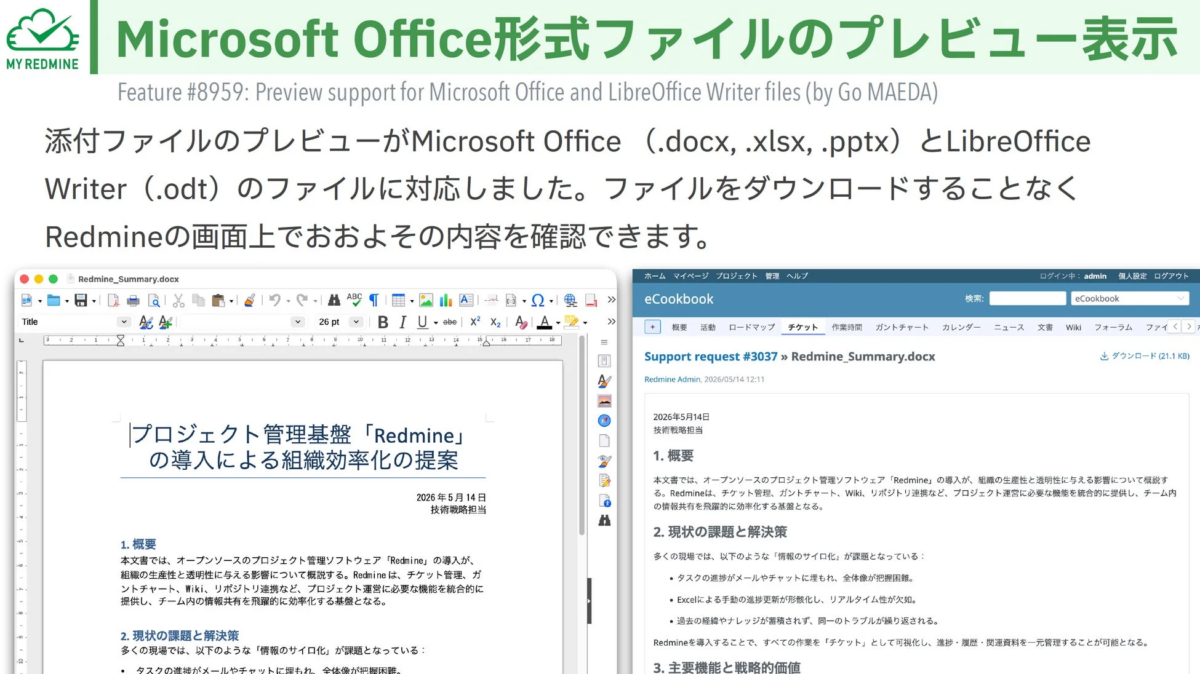Click the Support request #3037 link
Screen dimensions: 1200x674
pyautogui.click(x=710, y=356)
